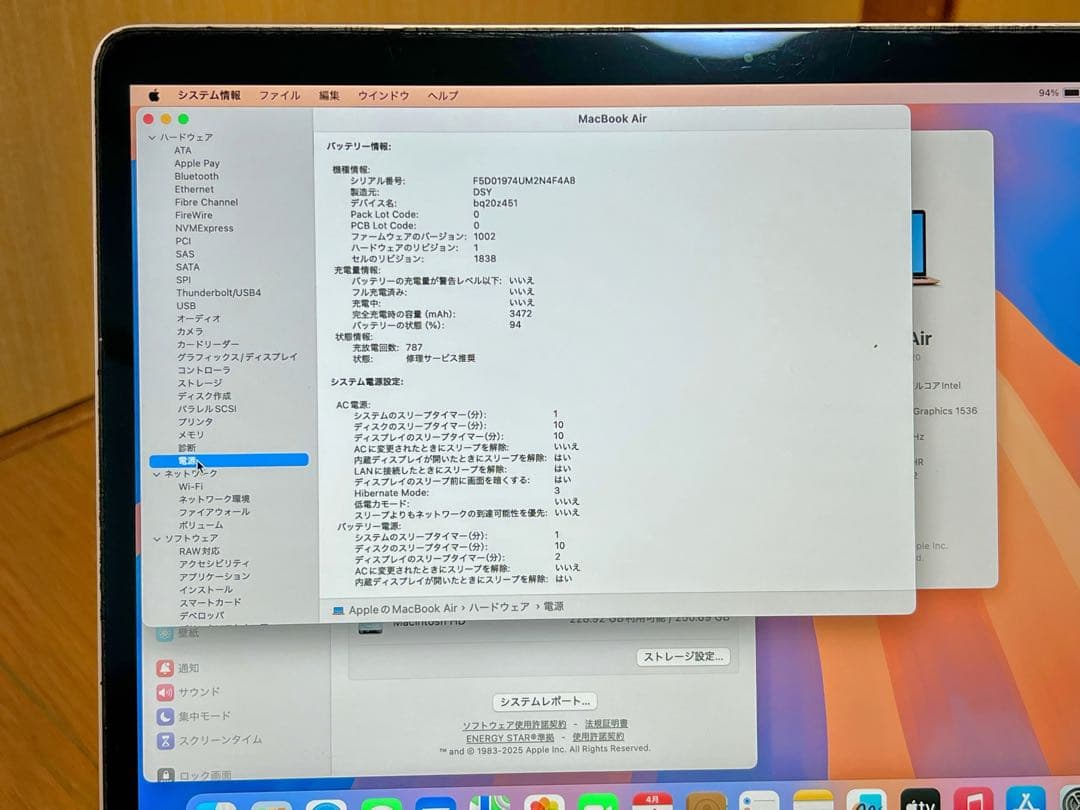Image resolution: width=1080 pixels, height=810 pixels.
Task: Select ATA in the sidebar
Action: point(183,150)
